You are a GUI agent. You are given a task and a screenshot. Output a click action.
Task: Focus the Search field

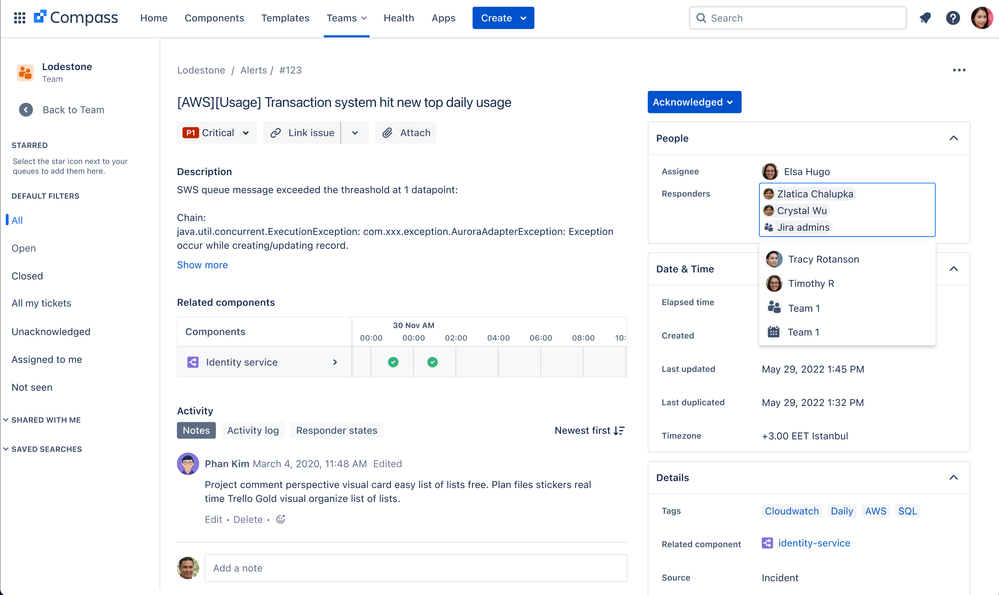[x=798, y=18]
